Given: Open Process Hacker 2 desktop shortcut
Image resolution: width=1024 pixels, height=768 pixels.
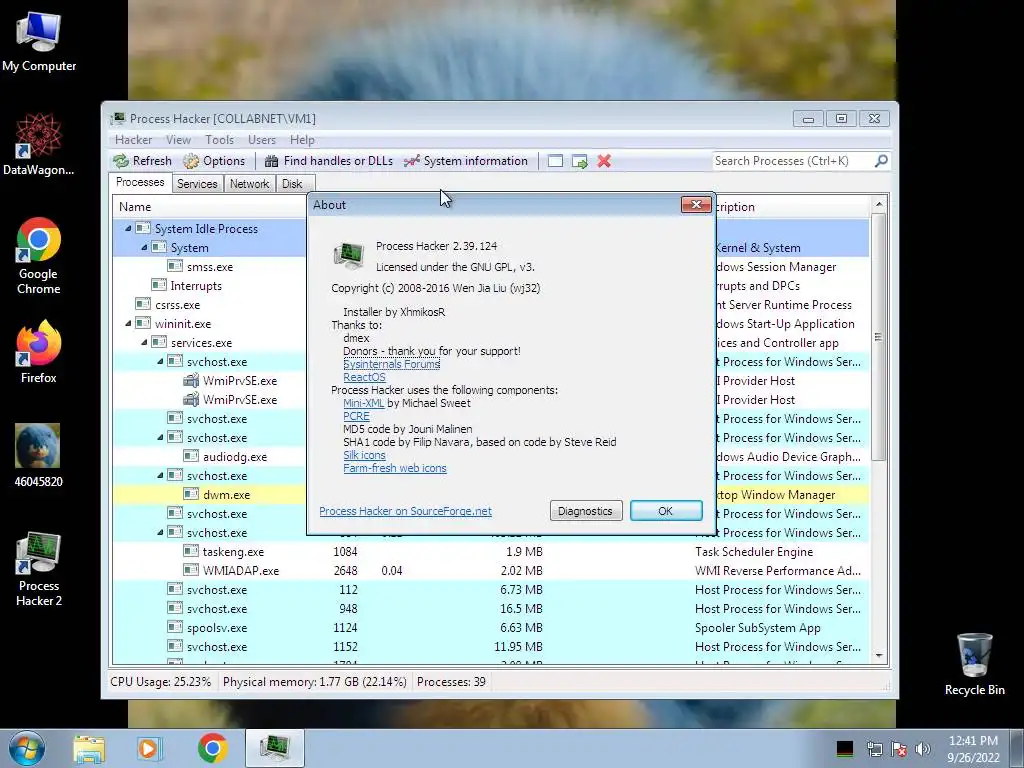Looking at the screenshot, I should pos(39,569).
